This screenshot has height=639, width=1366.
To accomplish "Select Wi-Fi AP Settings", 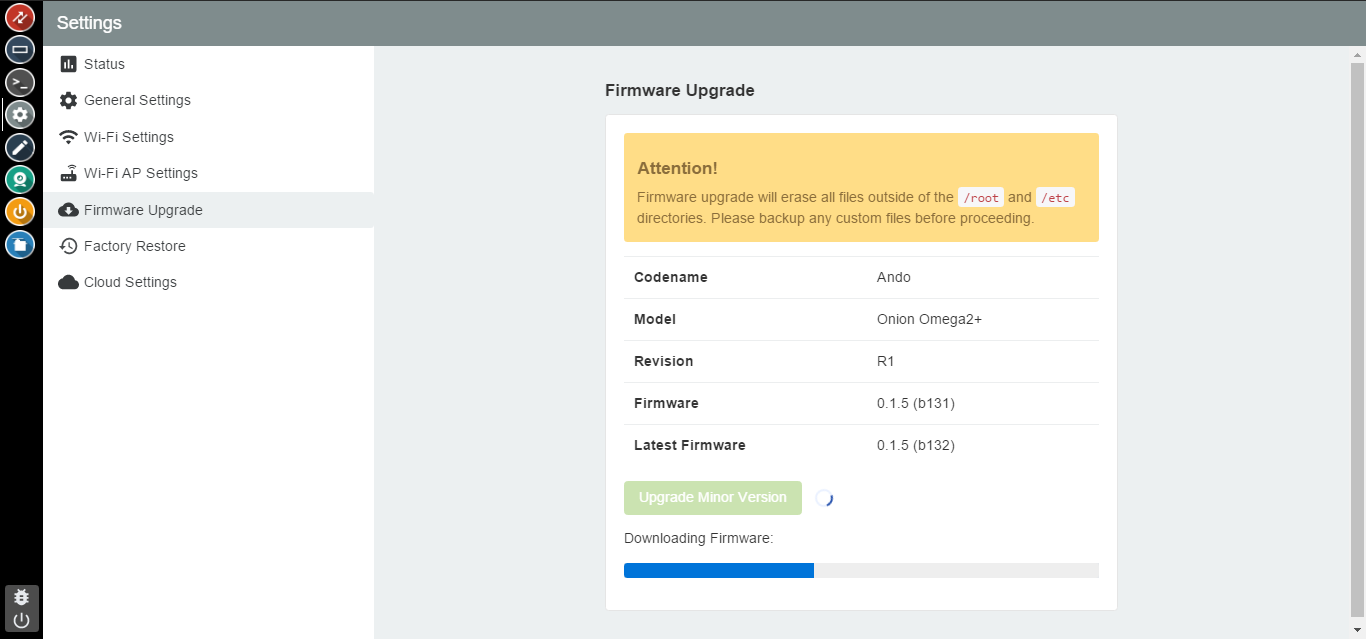I will point(208,173).
